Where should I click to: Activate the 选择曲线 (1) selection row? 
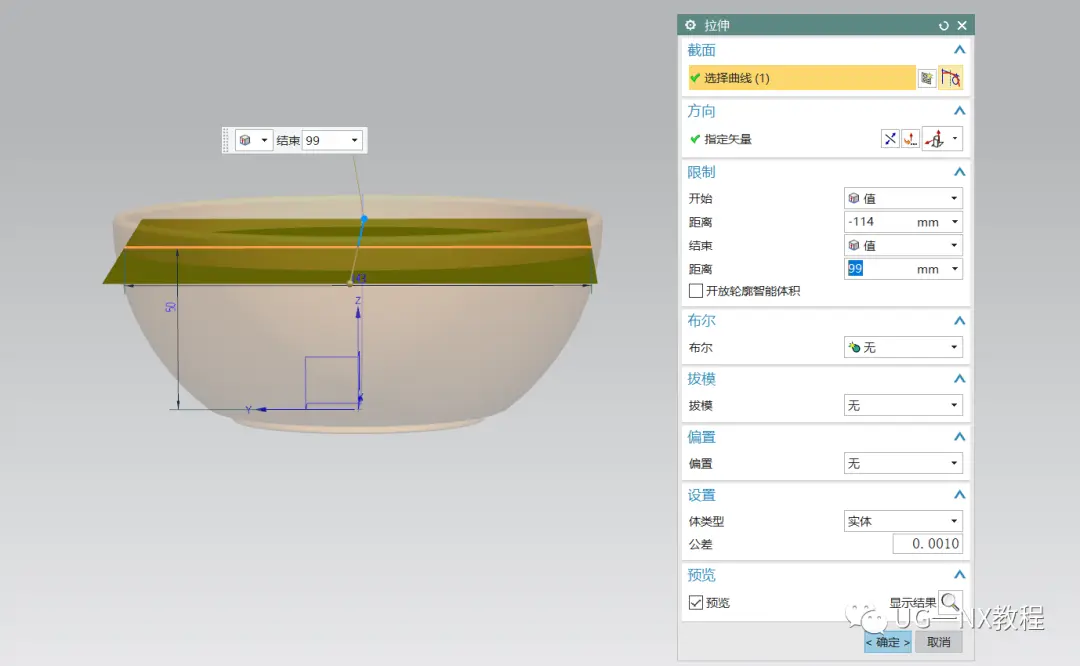[x=802, y=78]
